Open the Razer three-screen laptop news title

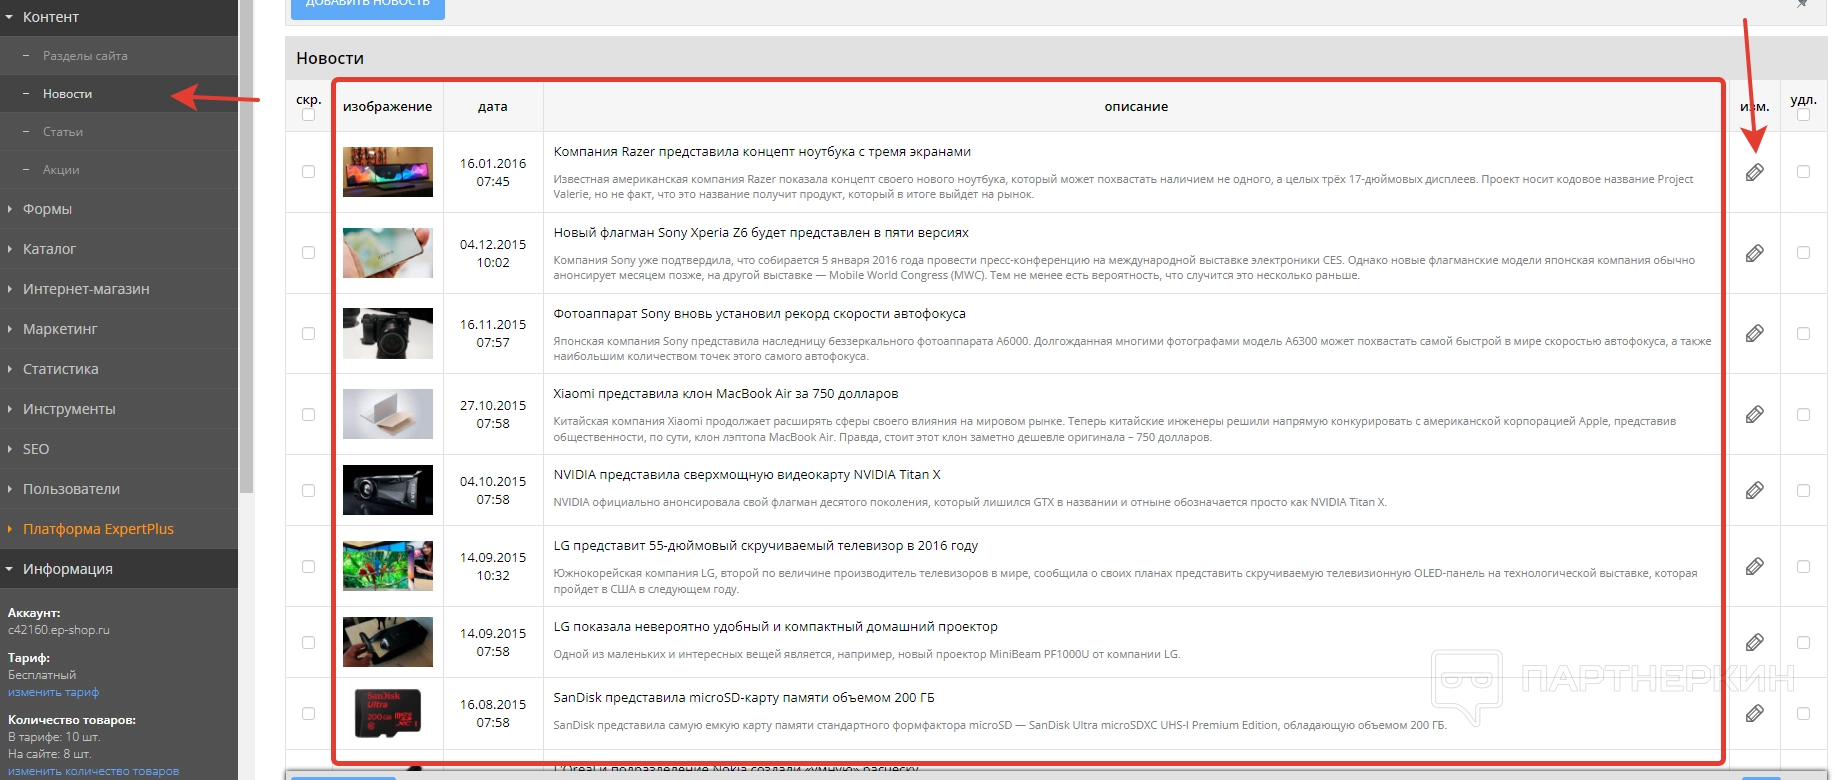[x=762, y=152]
